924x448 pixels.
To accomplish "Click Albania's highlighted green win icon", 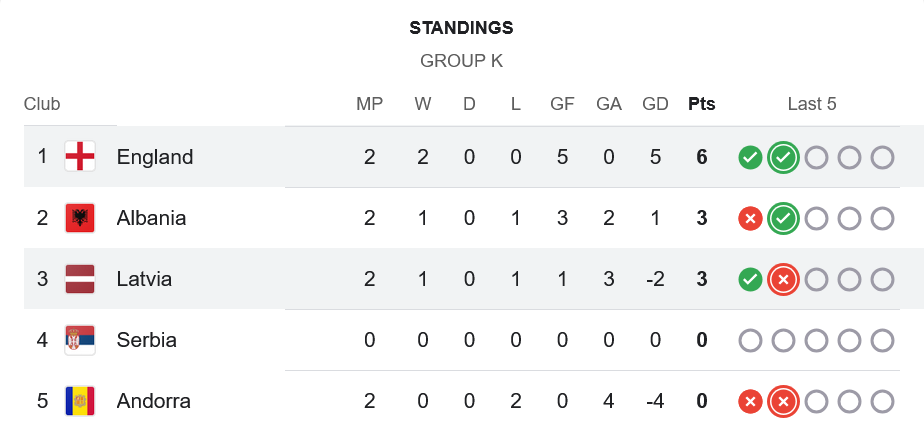I will coord(783,218).
